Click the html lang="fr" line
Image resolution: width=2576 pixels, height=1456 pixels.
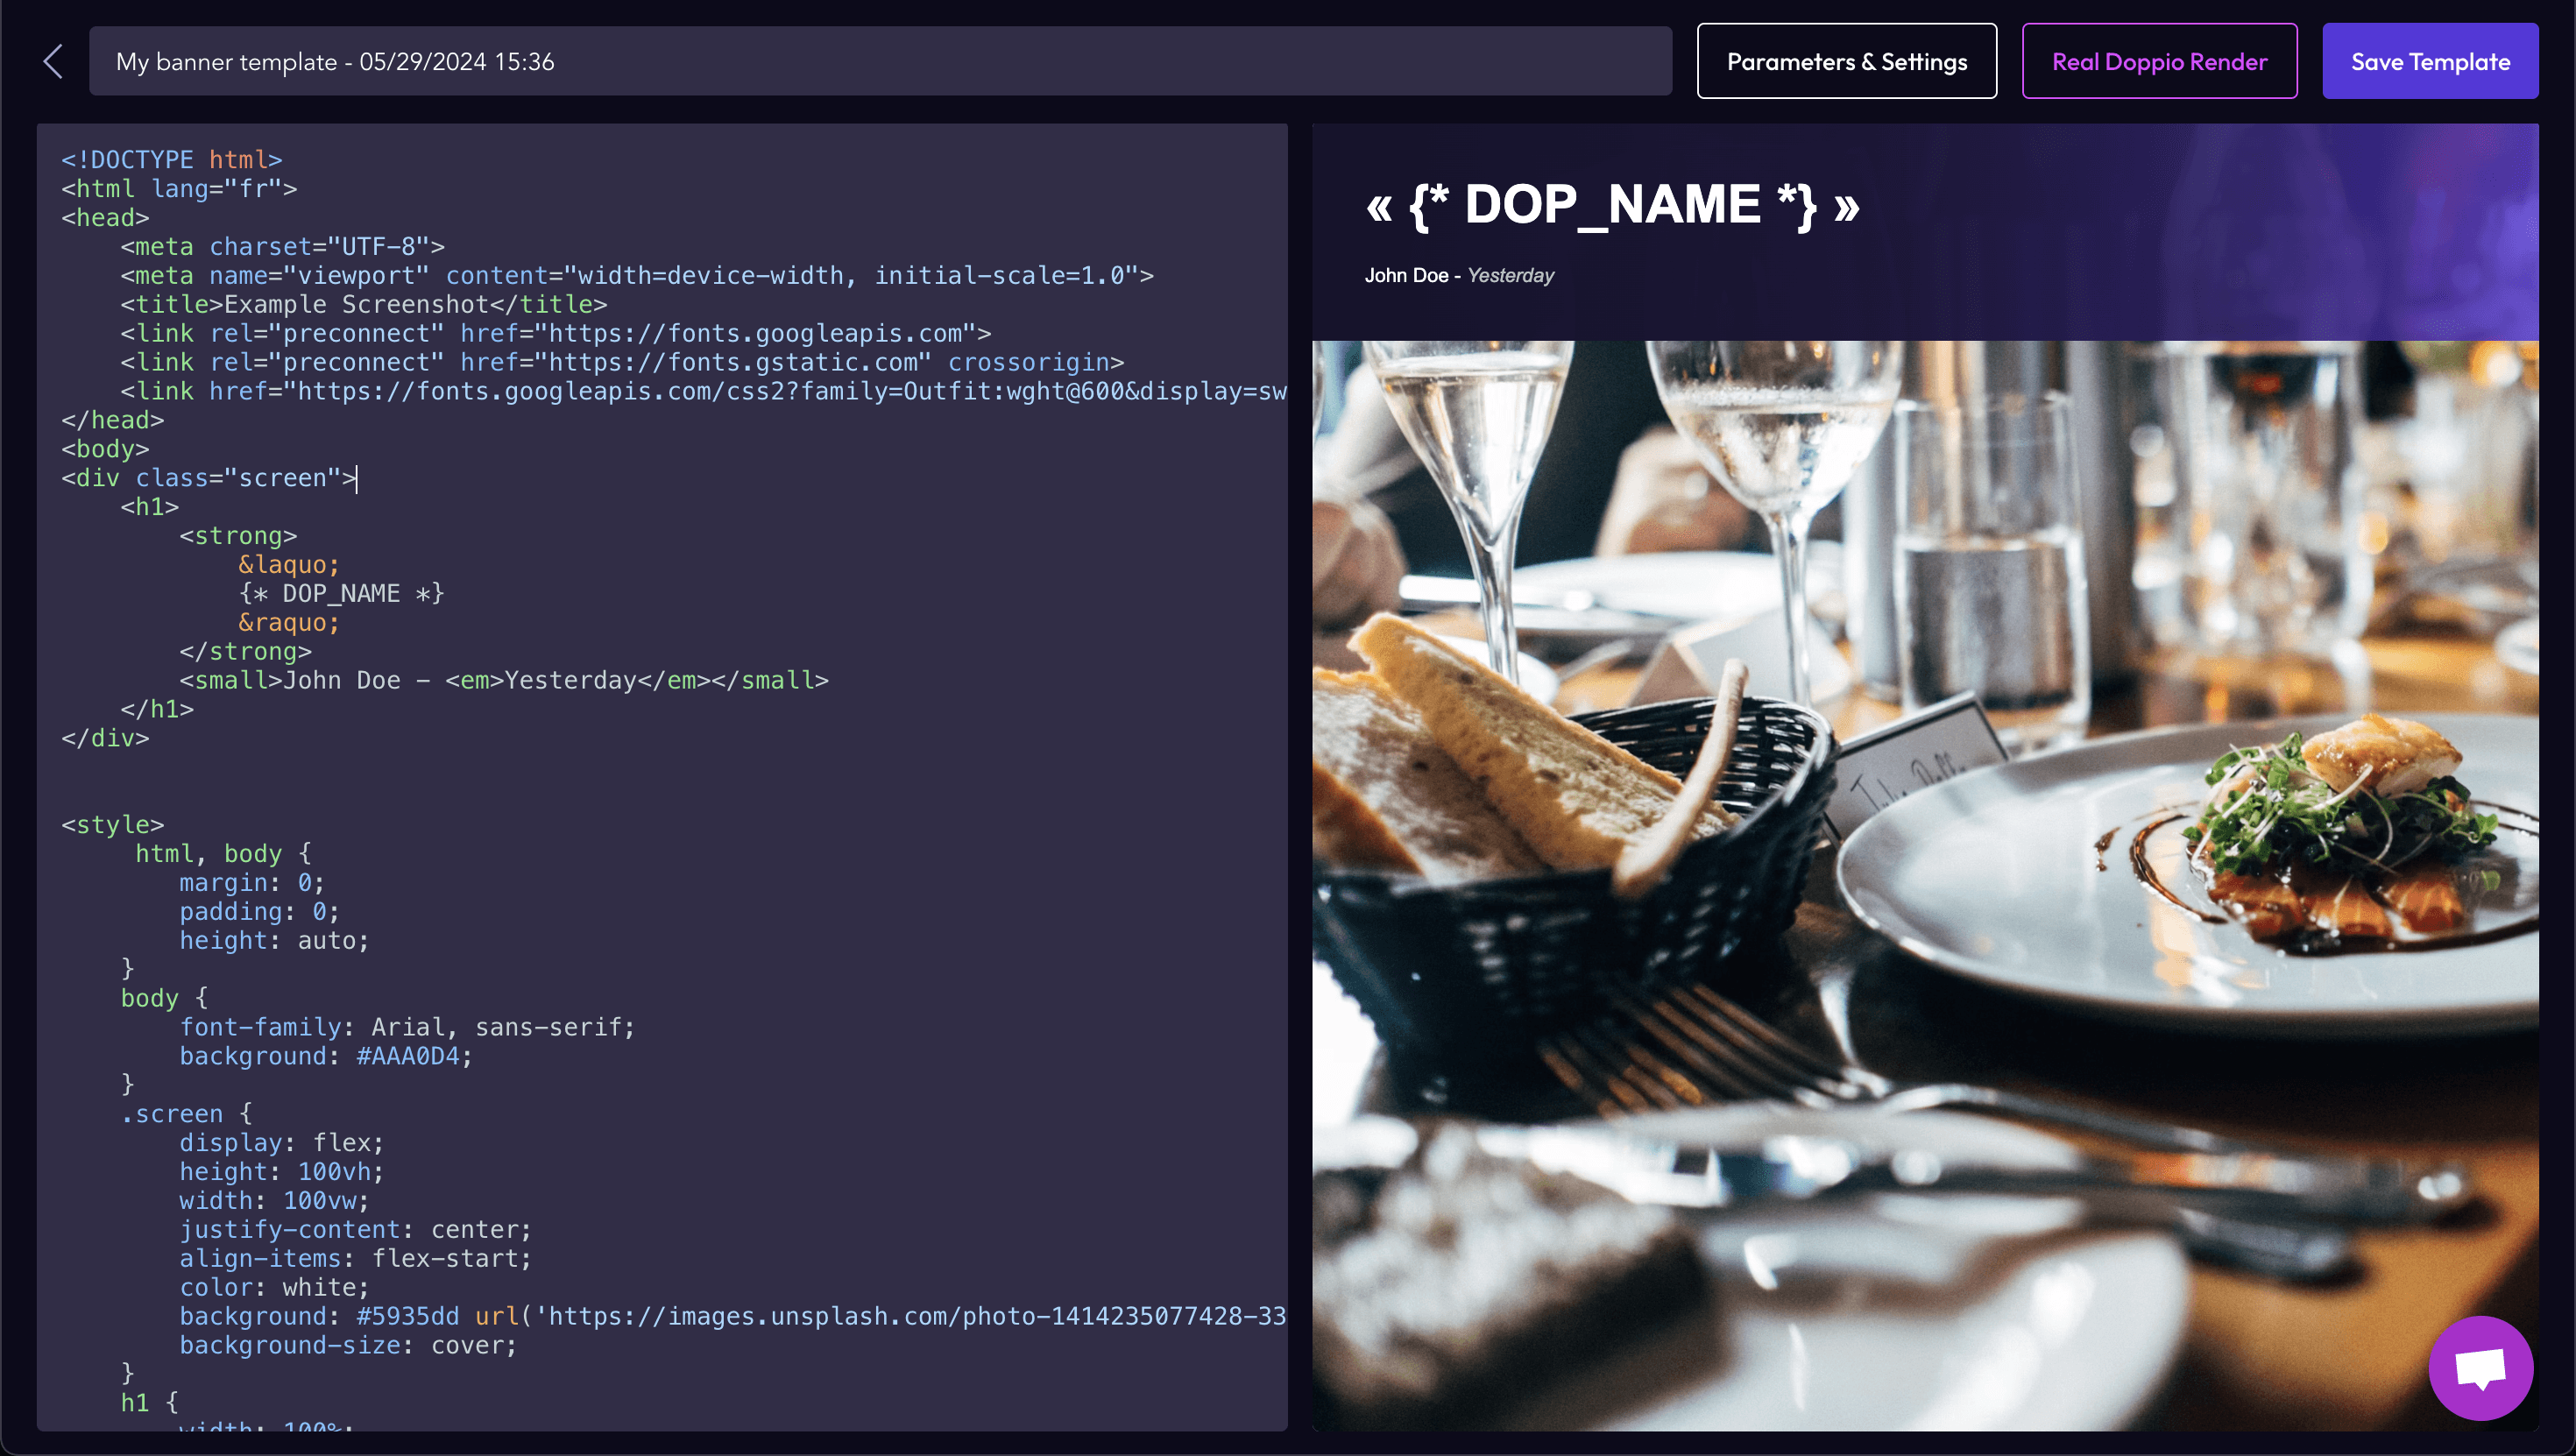(179, 189)
